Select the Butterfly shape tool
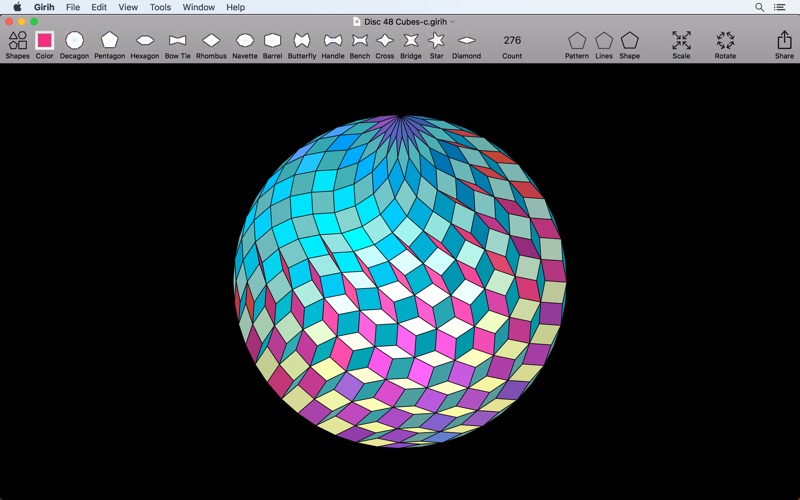The width and height of the screenshot is (800, 500). point(302,41)
